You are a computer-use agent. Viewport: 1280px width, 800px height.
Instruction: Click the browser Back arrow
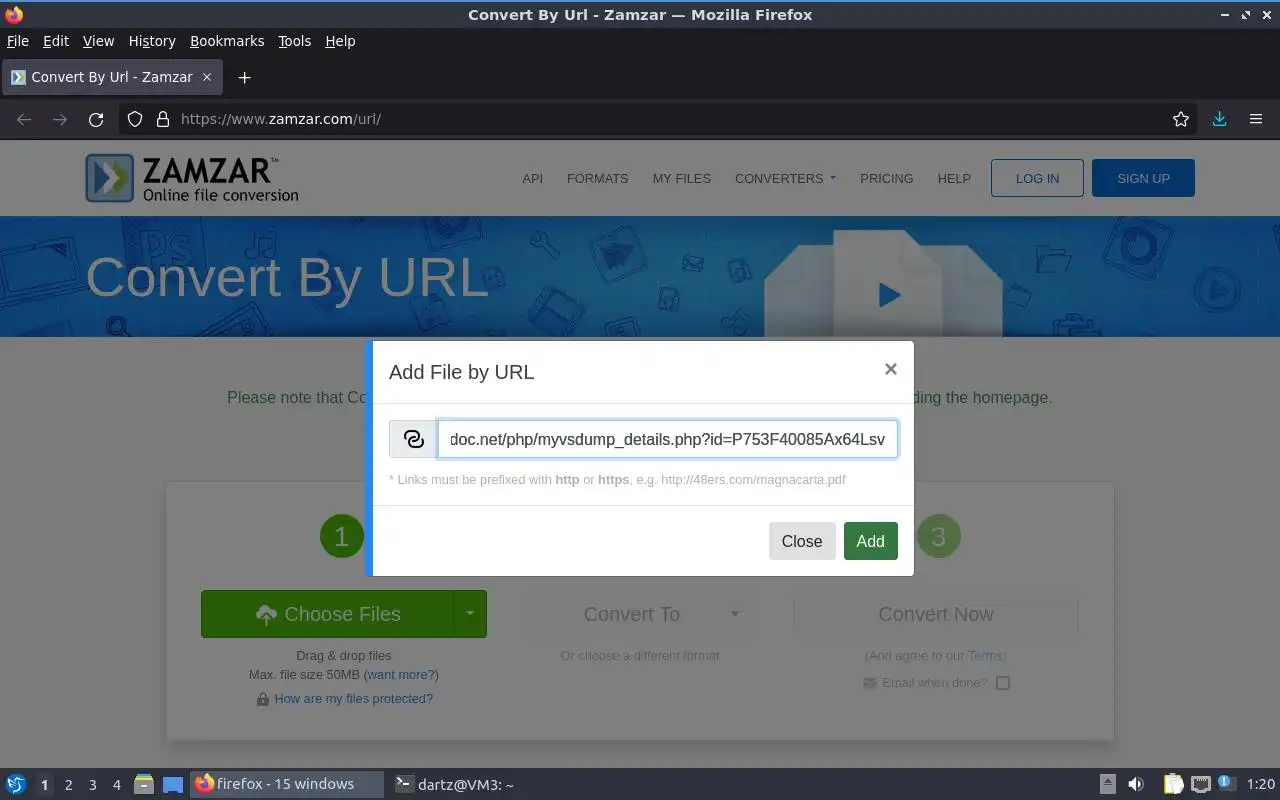[24, 119]
